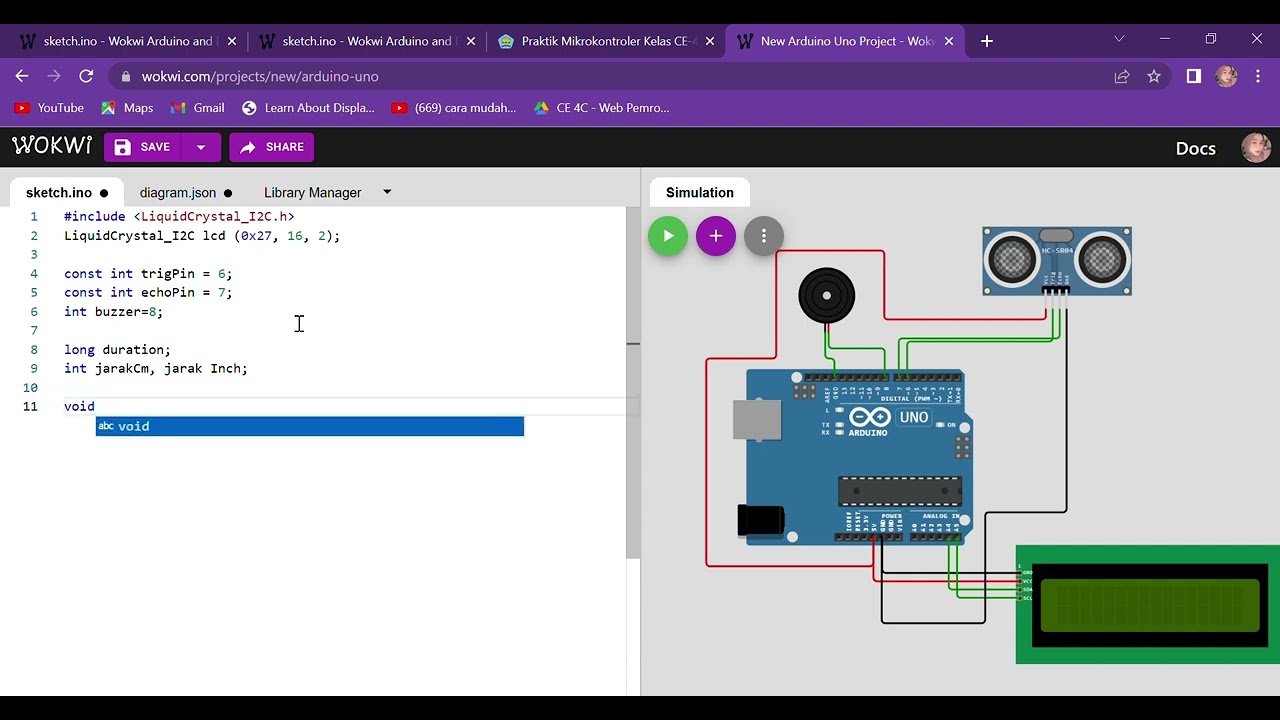
Task: Open the YouTube bookmark
Action: pos(49,108)
